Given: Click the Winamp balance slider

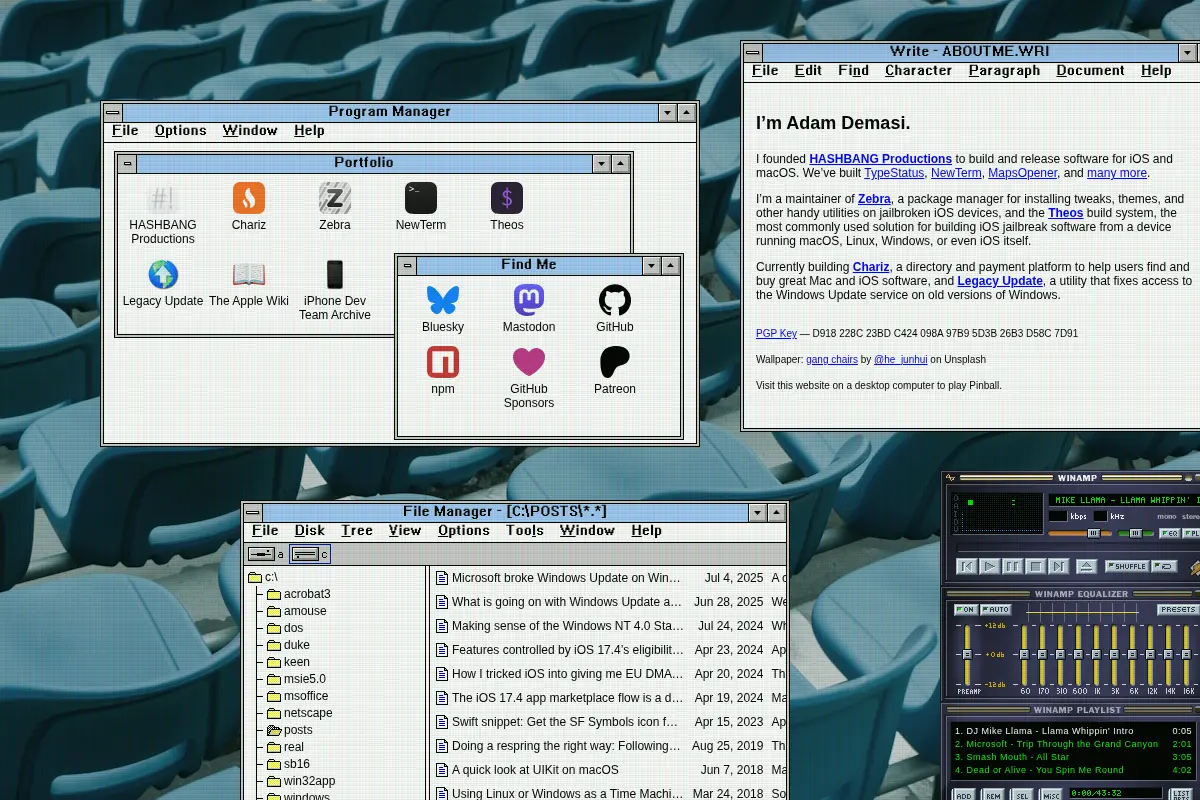Looking at the screenshot, I should (1136, 533).
